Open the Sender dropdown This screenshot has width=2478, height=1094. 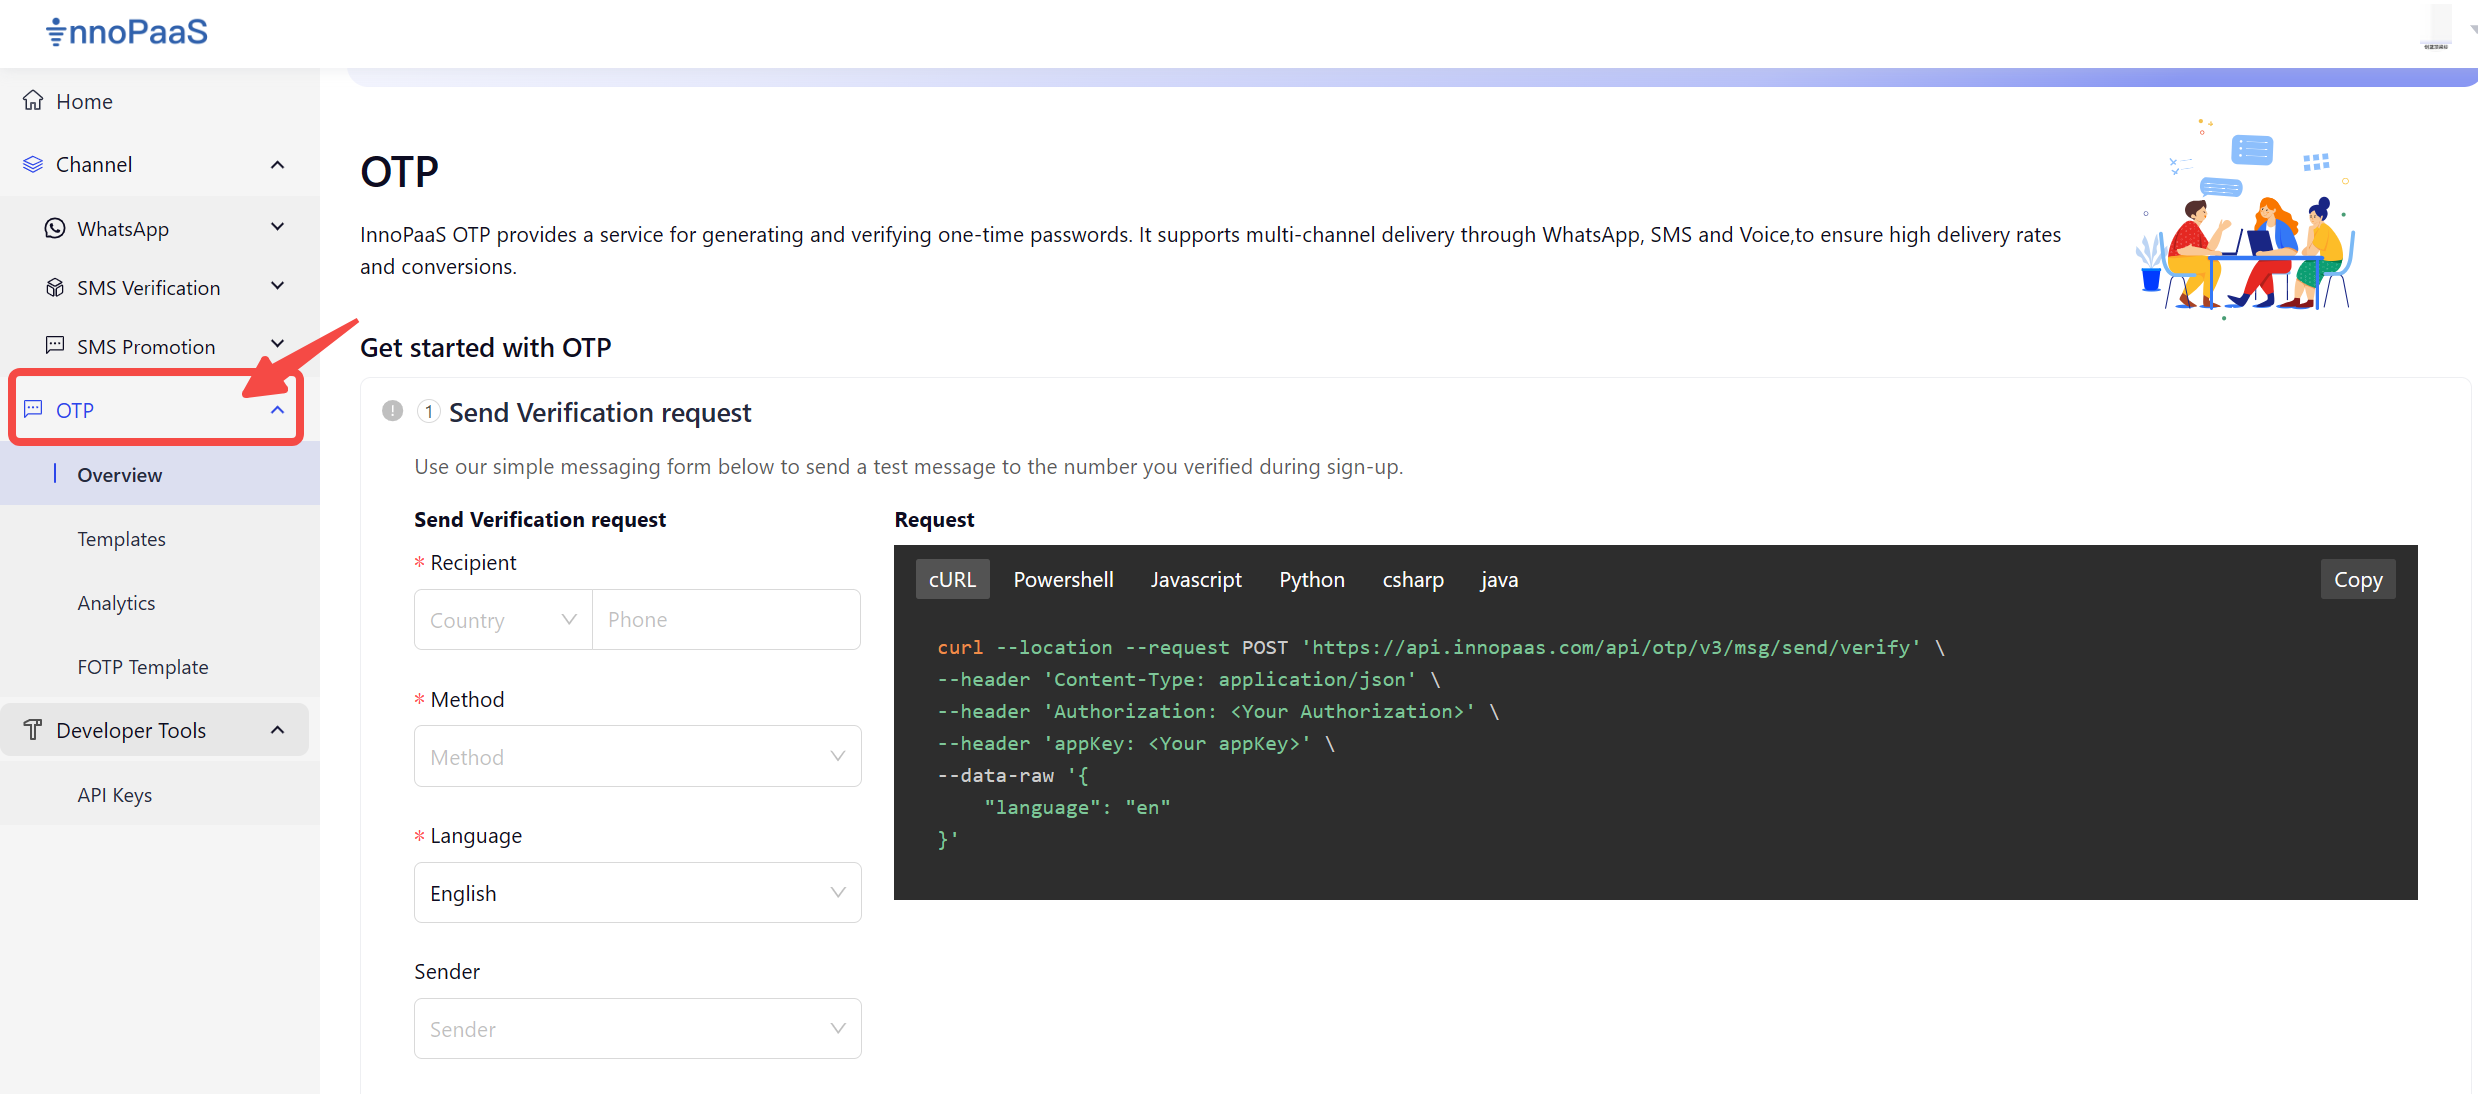pyautogui.click(x=637, y=1029)
